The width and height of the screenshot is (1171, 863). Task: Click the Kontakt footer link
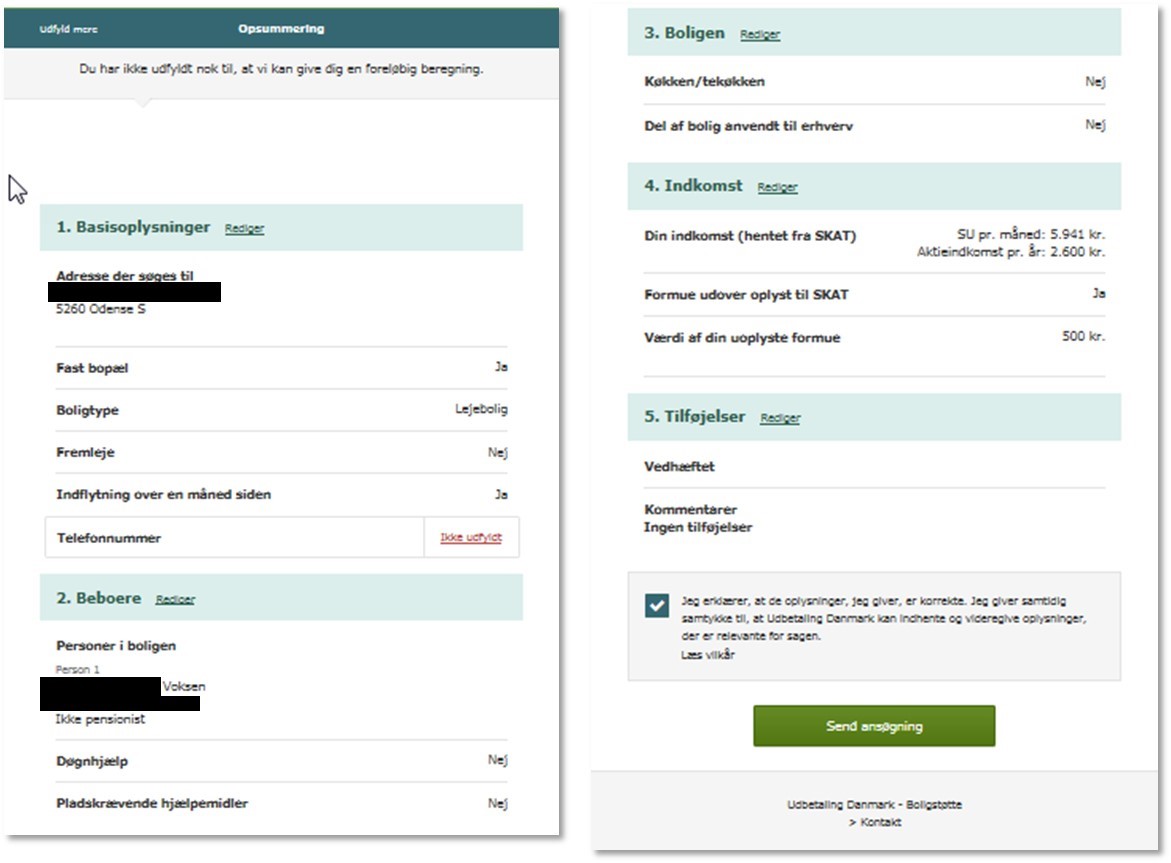[x=875, y=822]
